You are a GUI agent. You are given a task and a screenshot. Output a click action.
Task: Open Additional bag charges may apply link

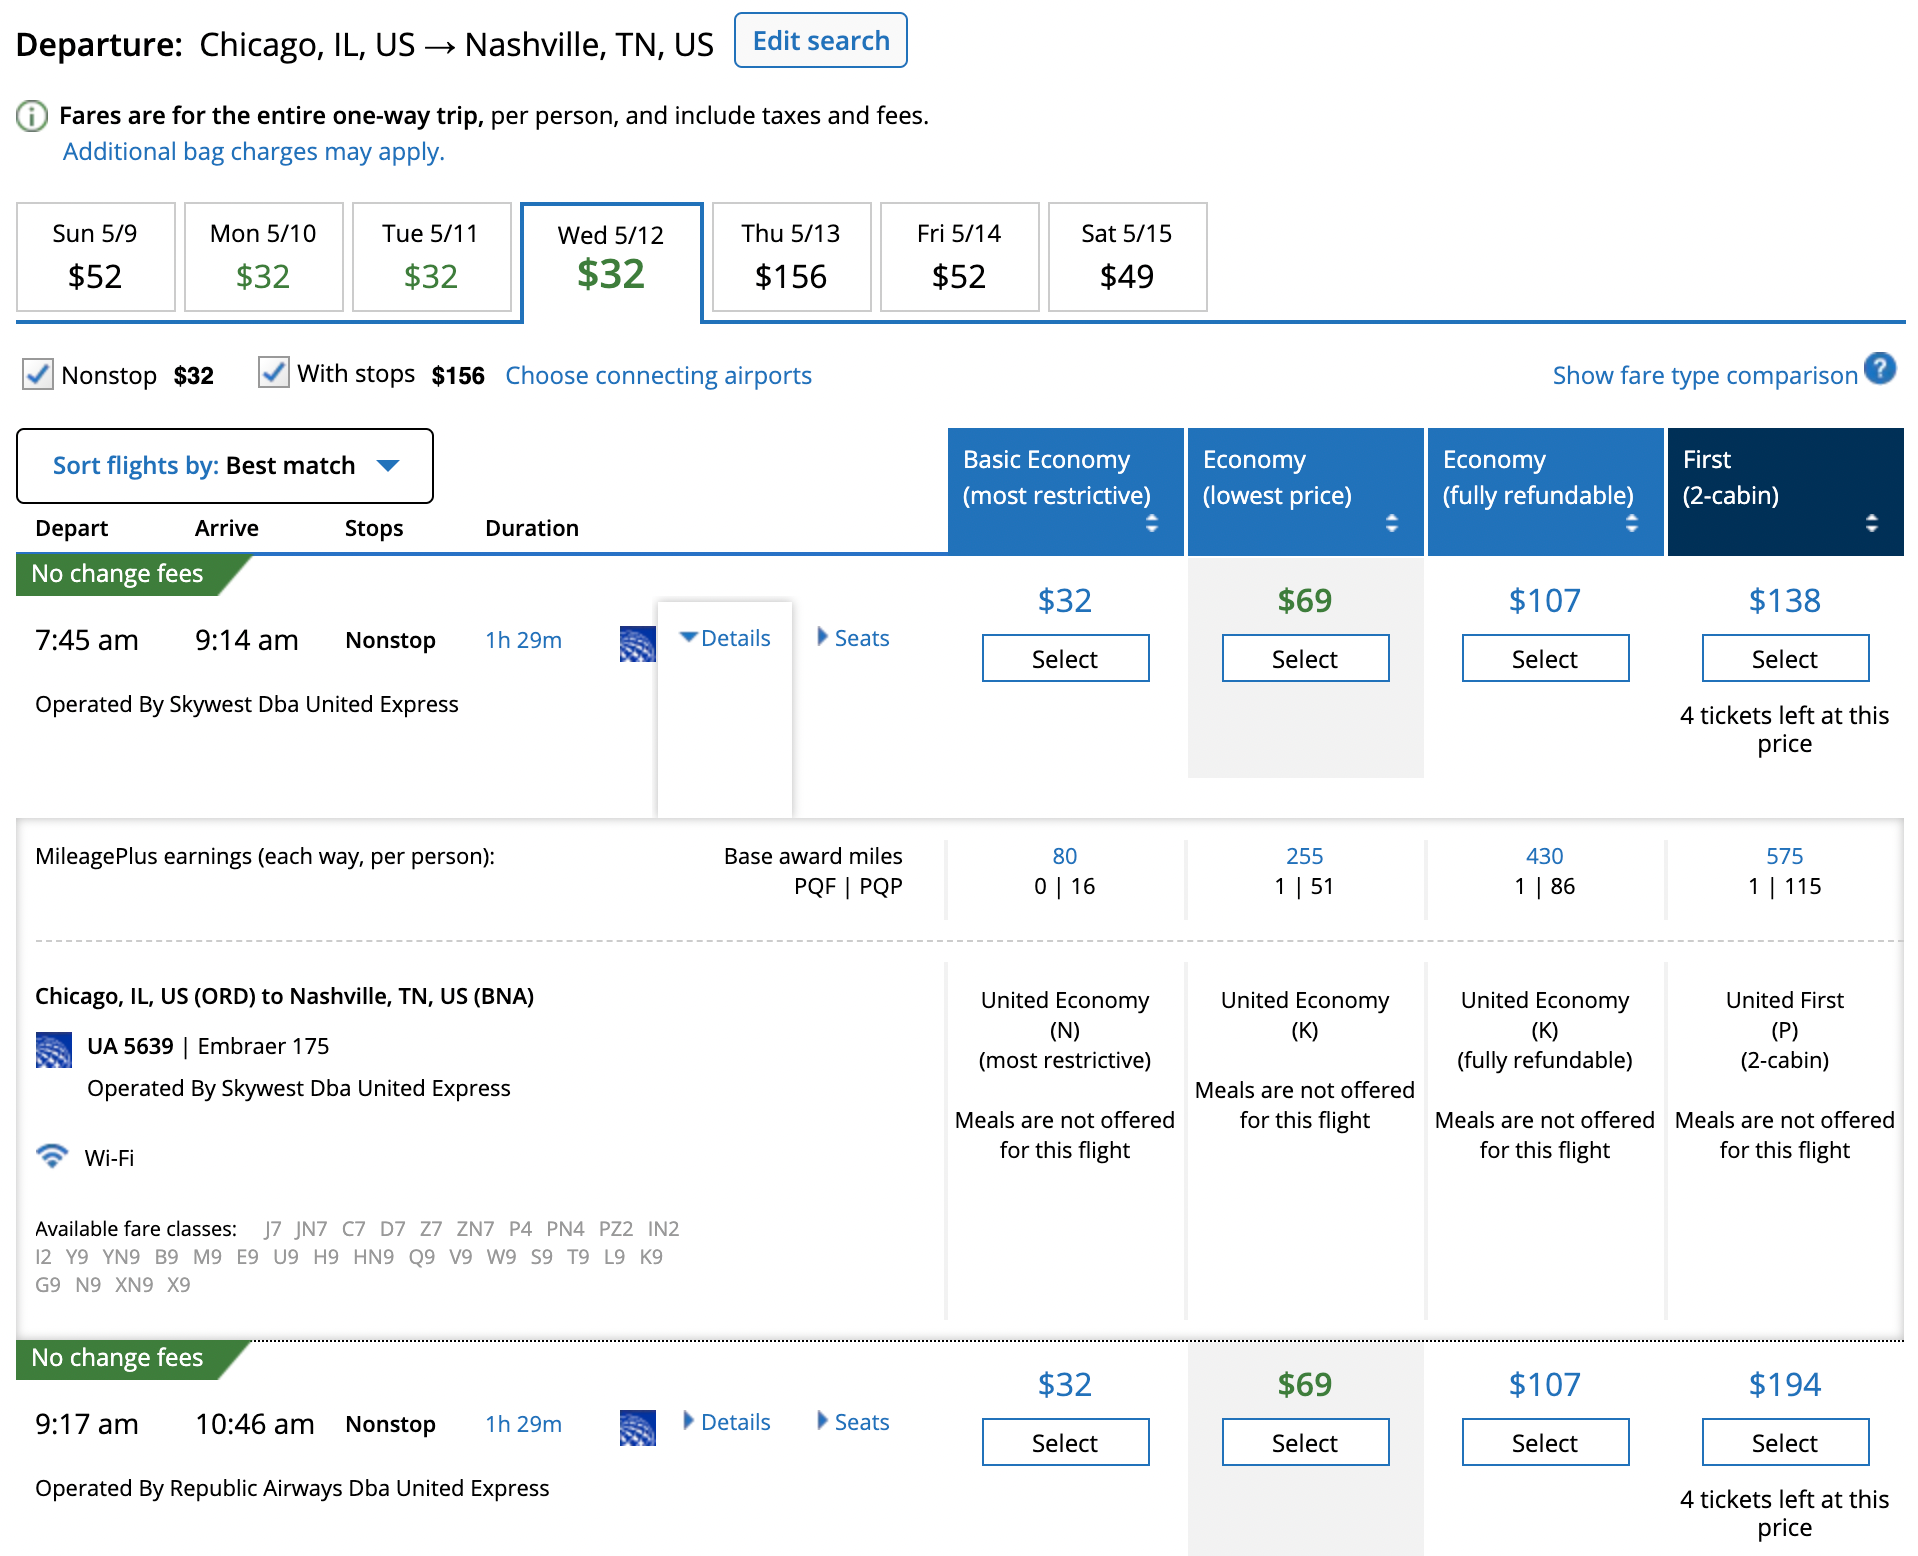click(x=254, y=152)
